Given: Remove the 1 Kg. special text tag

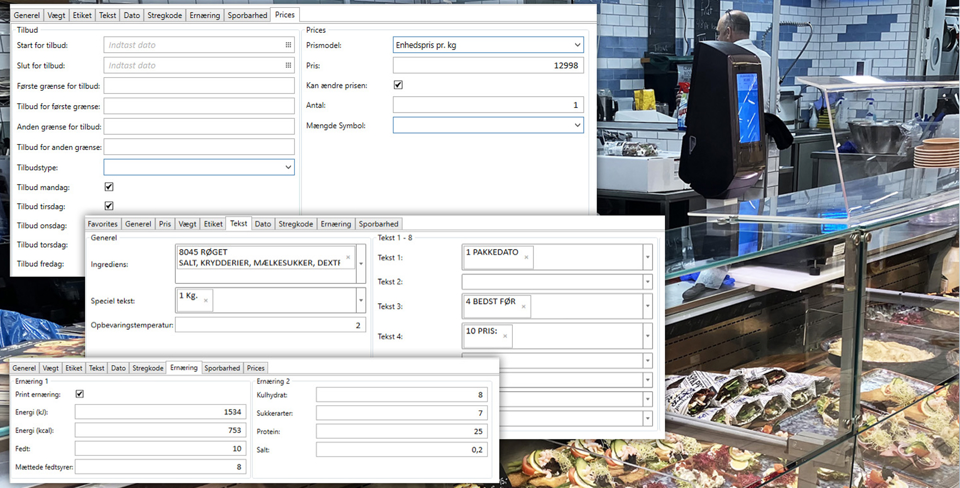Looking at the screenshot, I should click(x=205, y=300).
